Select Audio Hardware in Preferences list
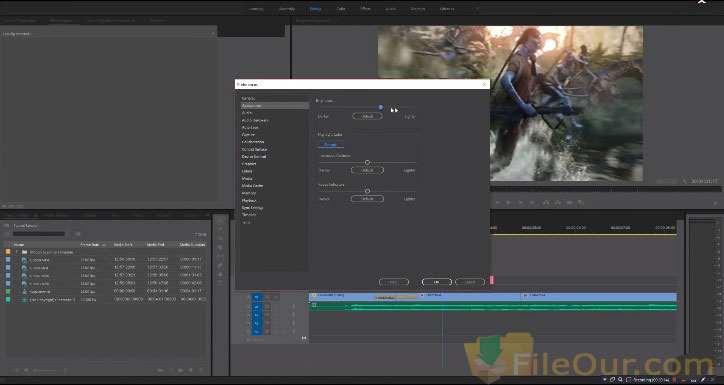Screen dimensions: 724x385 click(255, 120)
